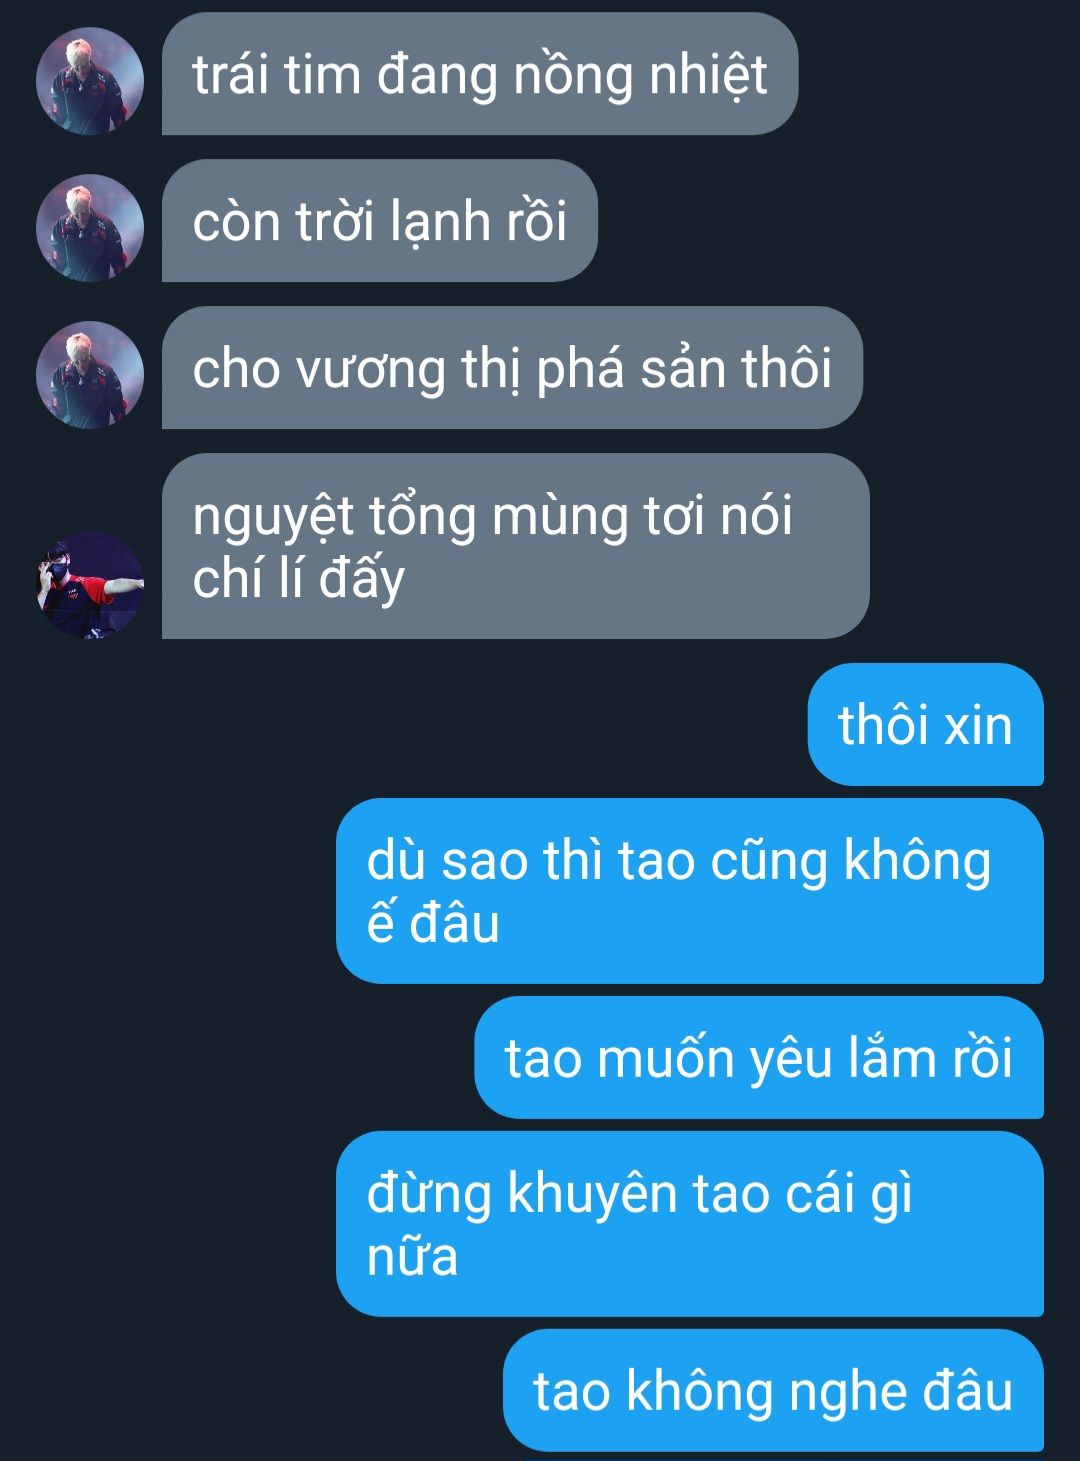This screenshot has width=1080, height=1461.
Task: Select the 'cho vương thị phá sản thôi' bubble
Action: pos(512,368)
